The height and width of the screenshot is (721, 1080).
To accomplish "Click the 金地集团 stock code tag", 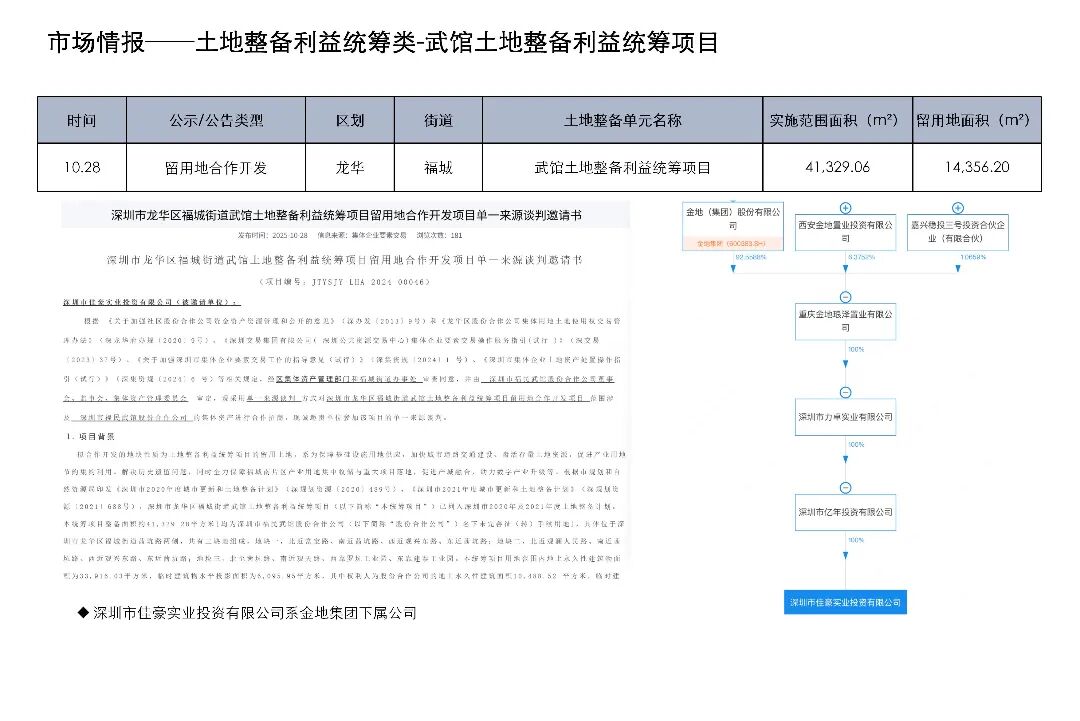I will (x=732, y=244).
